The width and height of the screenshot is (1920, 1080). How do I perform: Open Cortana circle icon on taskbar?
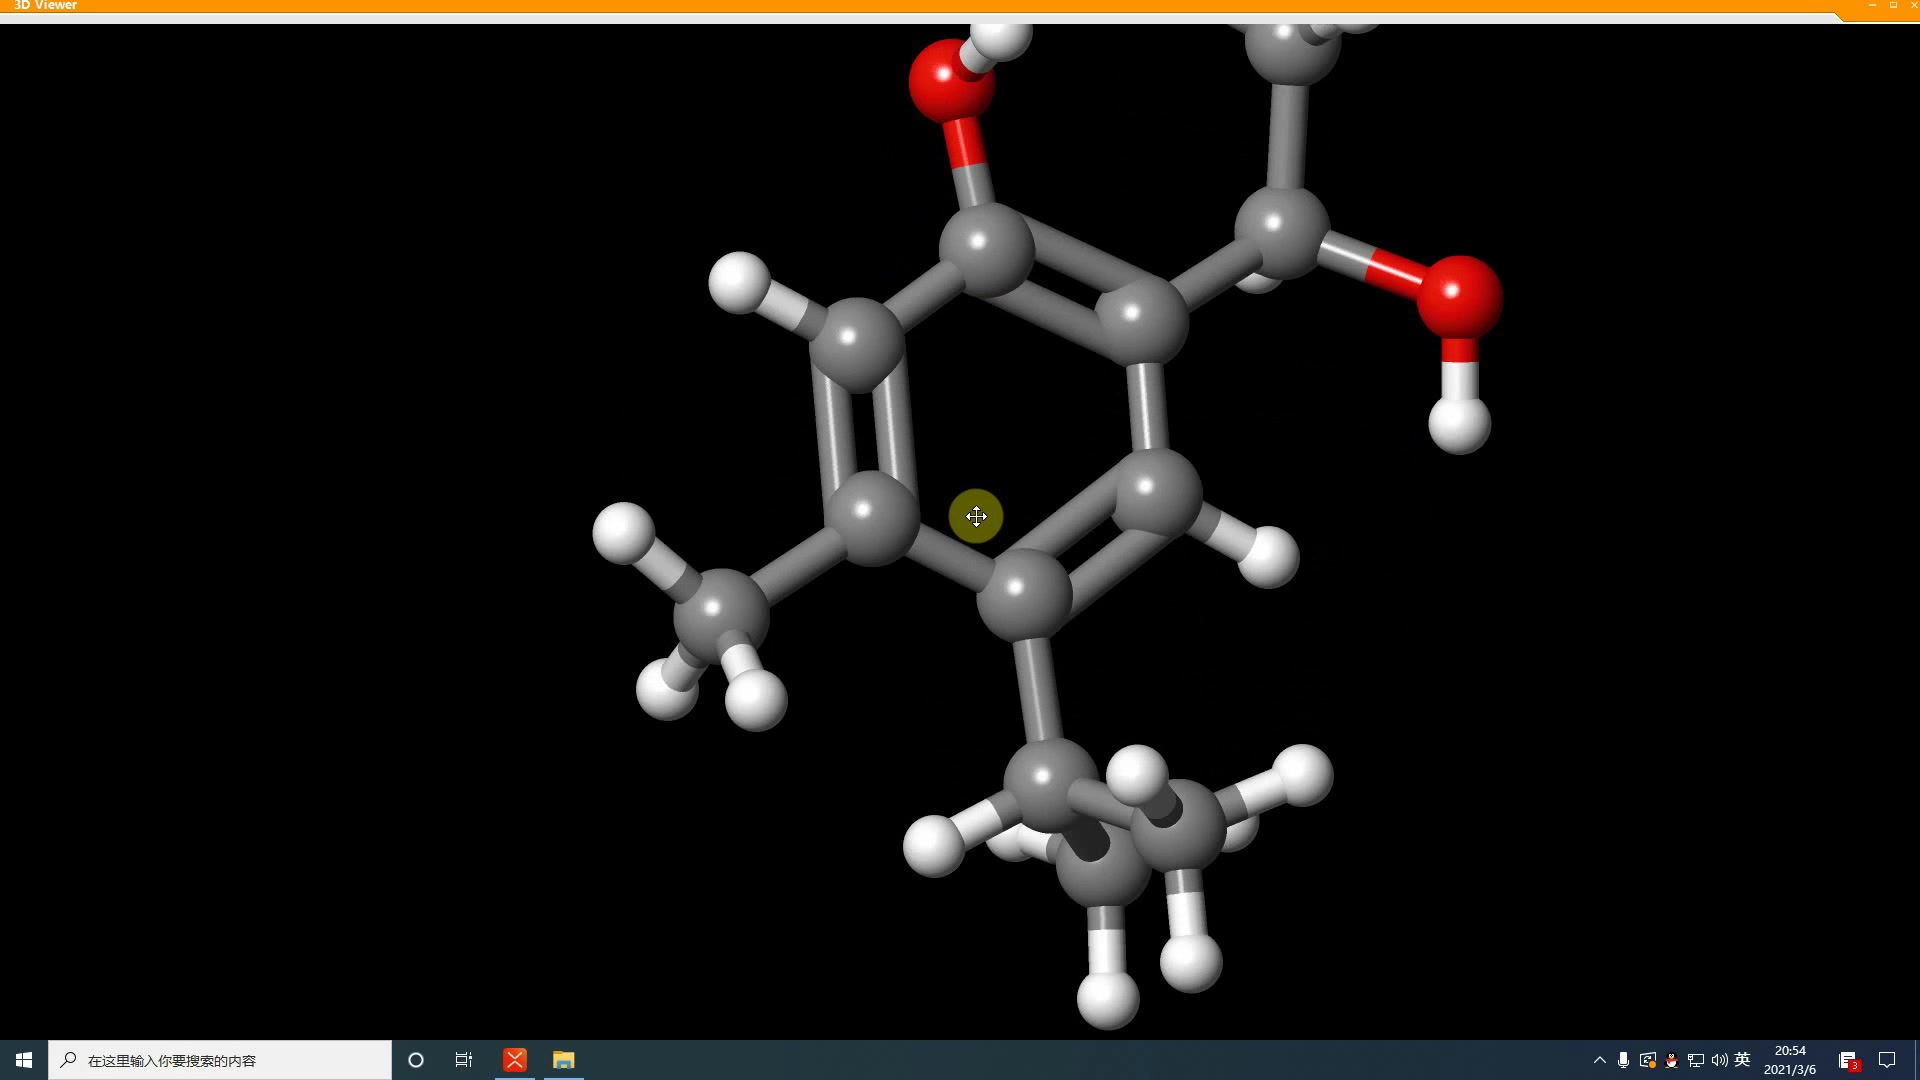(416, 1060)
